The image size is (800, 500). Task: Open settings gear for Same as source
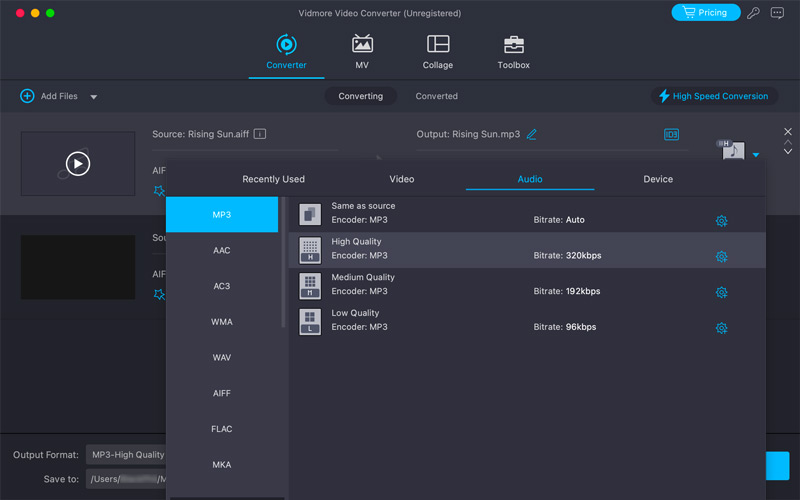point(721,221)
